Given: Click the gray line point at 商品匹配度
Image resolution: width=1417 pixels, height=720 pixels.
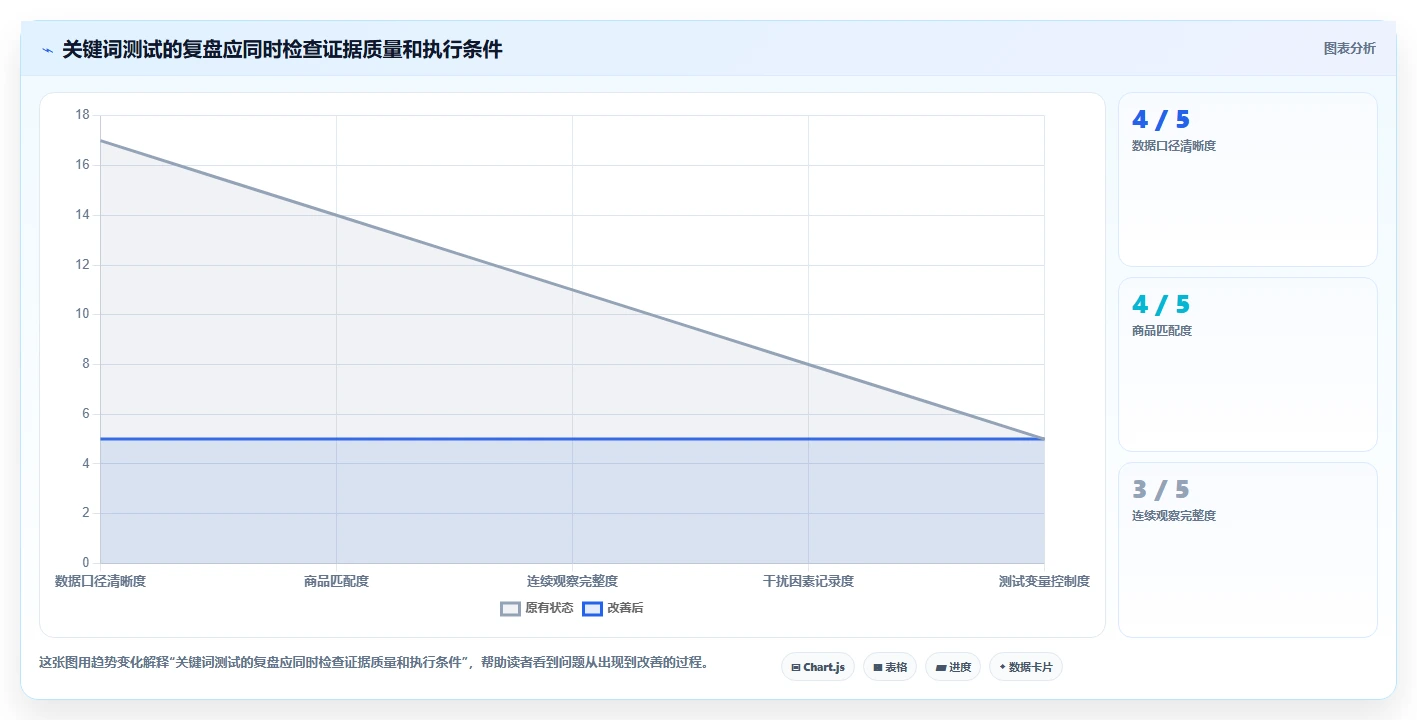Looking at the screenshot, I should [336, 215].
